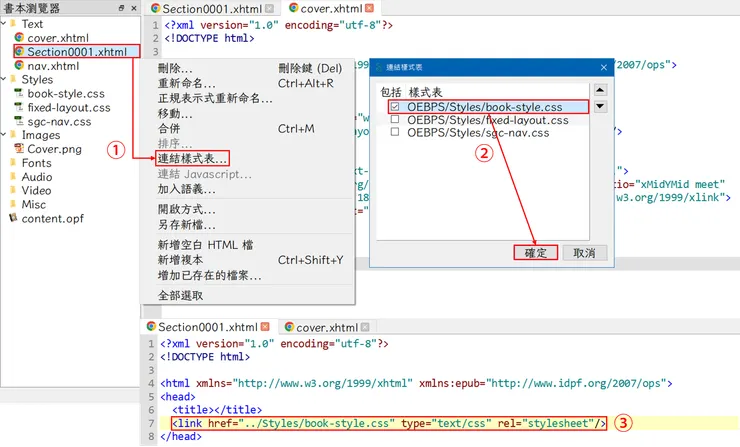This screenshot has width=740, height=447.
Task: Click the Section0001.xhtml file icon in the tree
Action: (x=19, y=51)
